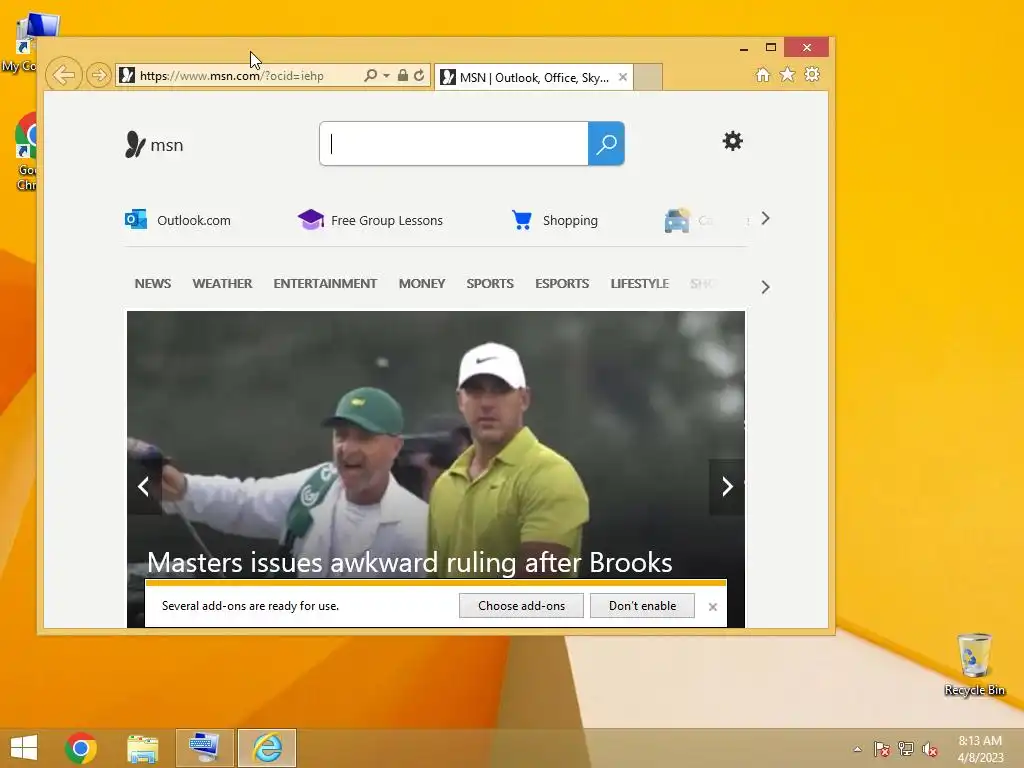
Task: Open File Explorer from taskbar
Action: [x=142, y=748]
